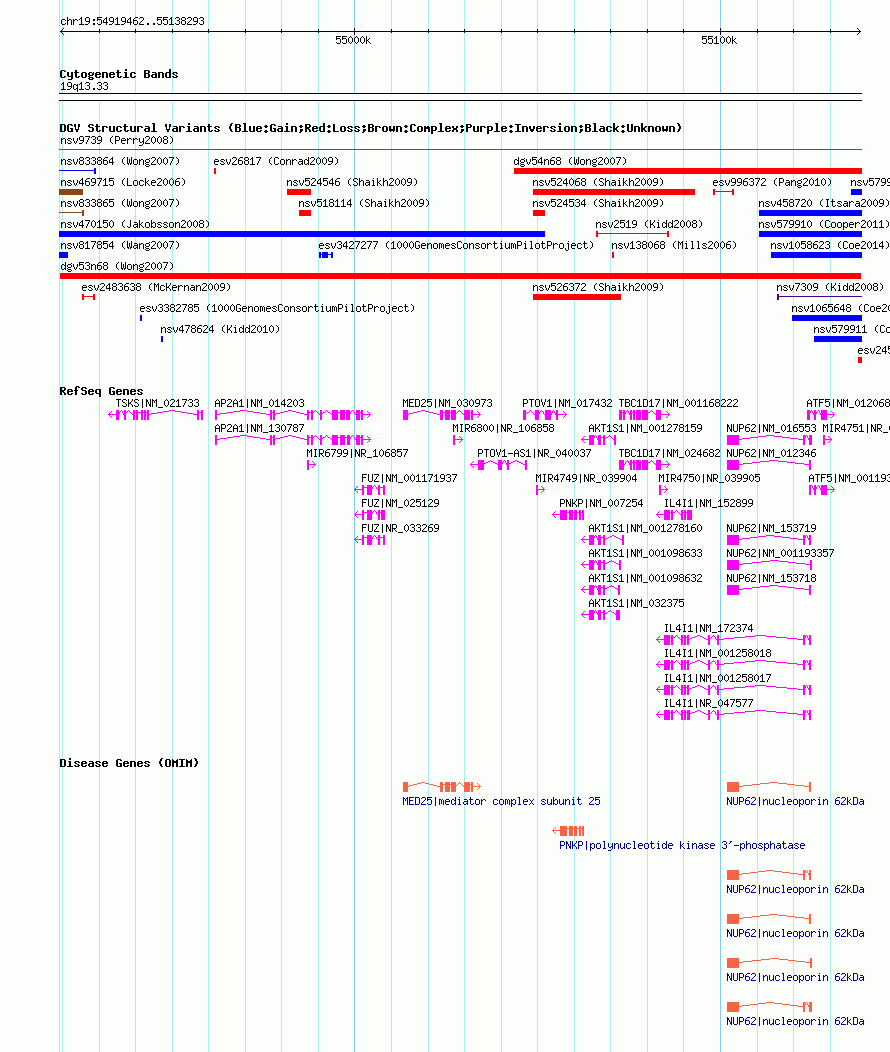Open the esv2483638 (McKernan2009) label
890x1052 pixels.
coord(156,287)
